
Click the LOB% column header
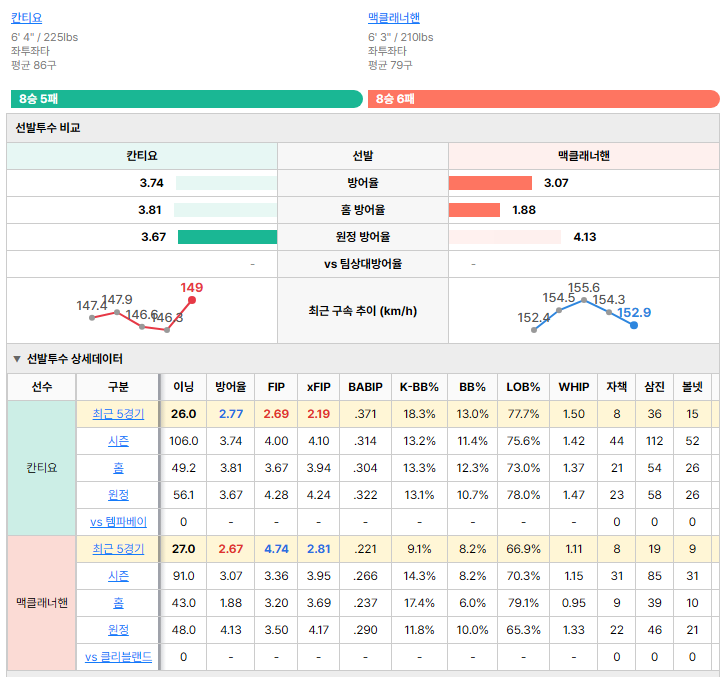(523, 387)
